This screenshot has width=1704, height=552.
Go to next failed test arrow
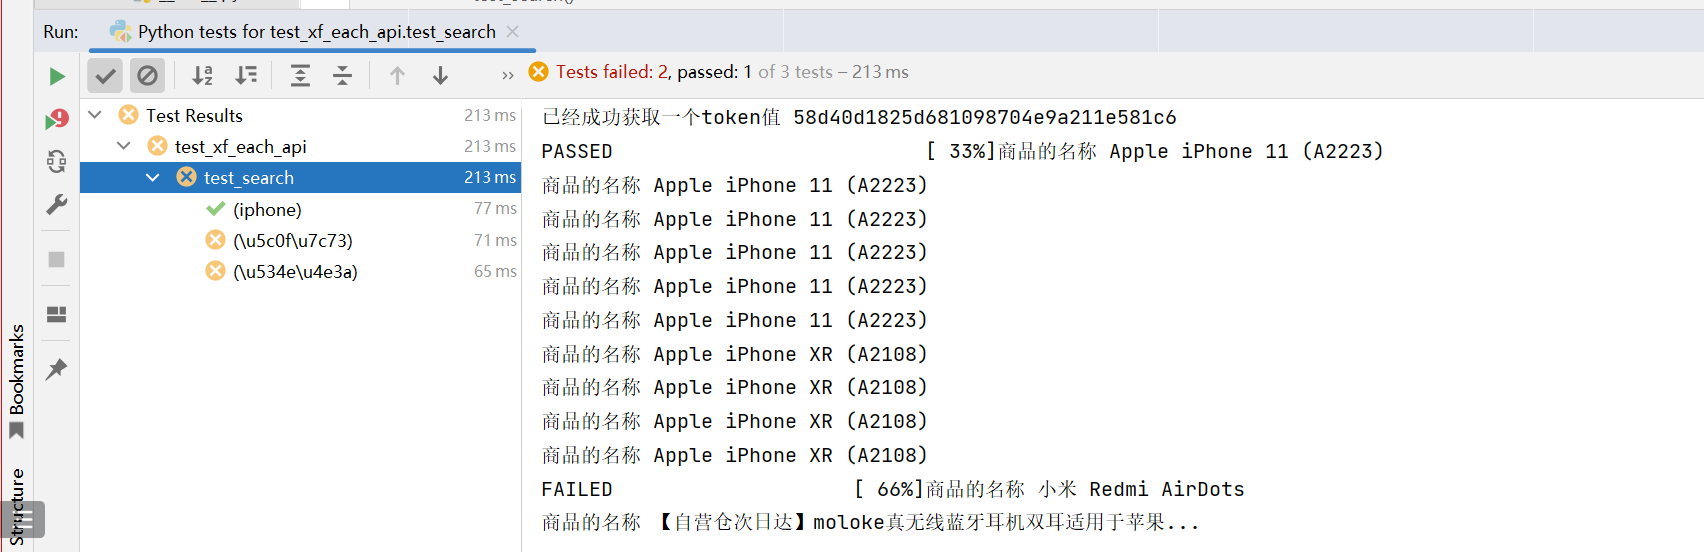click(x=440, y=75)
